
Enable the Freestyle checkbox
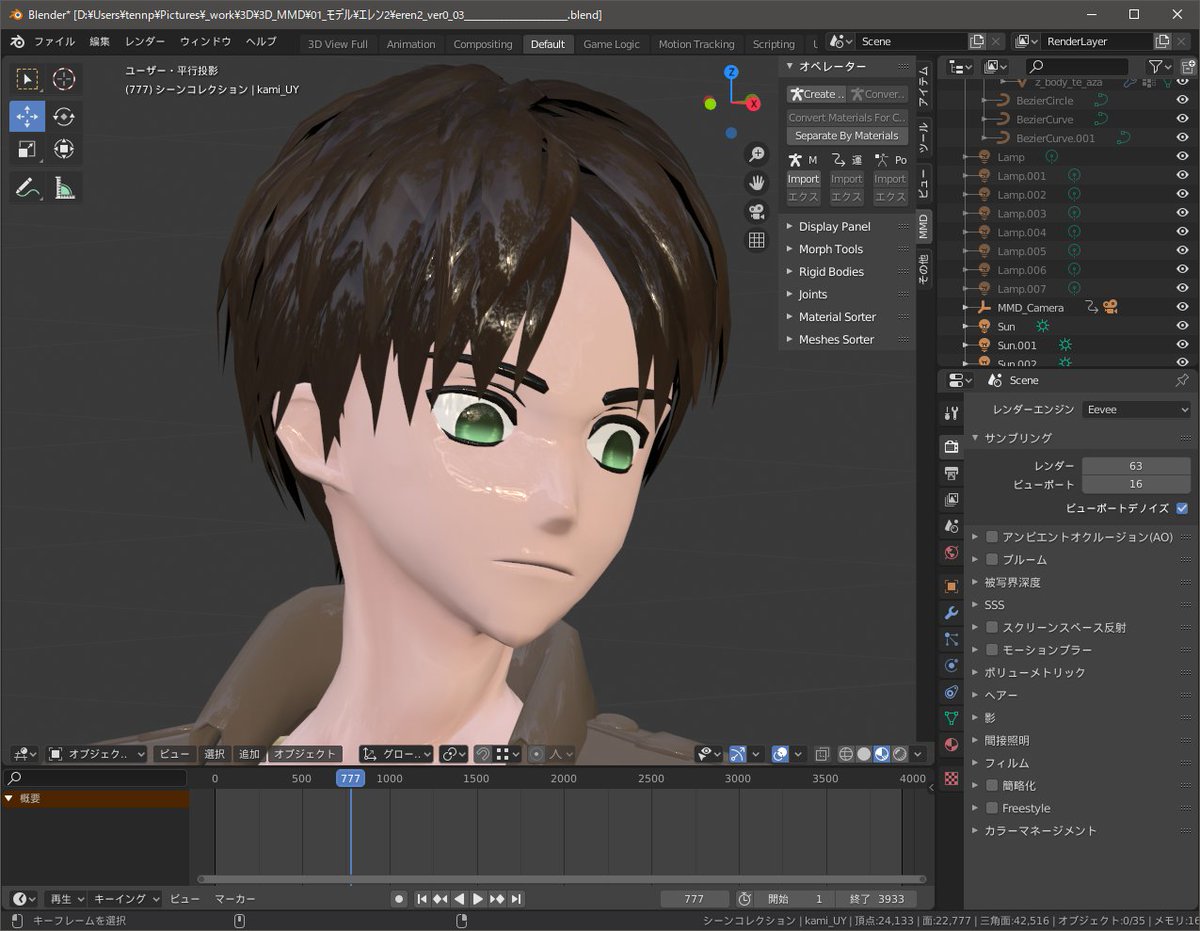(992, 808)
